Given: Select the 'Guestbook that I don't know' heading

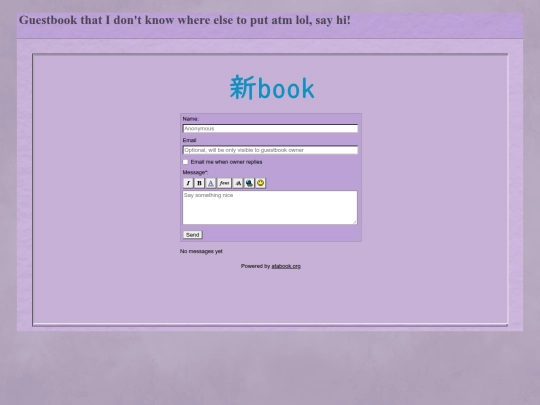Looking at the screenshot, I should pos(185,20).
